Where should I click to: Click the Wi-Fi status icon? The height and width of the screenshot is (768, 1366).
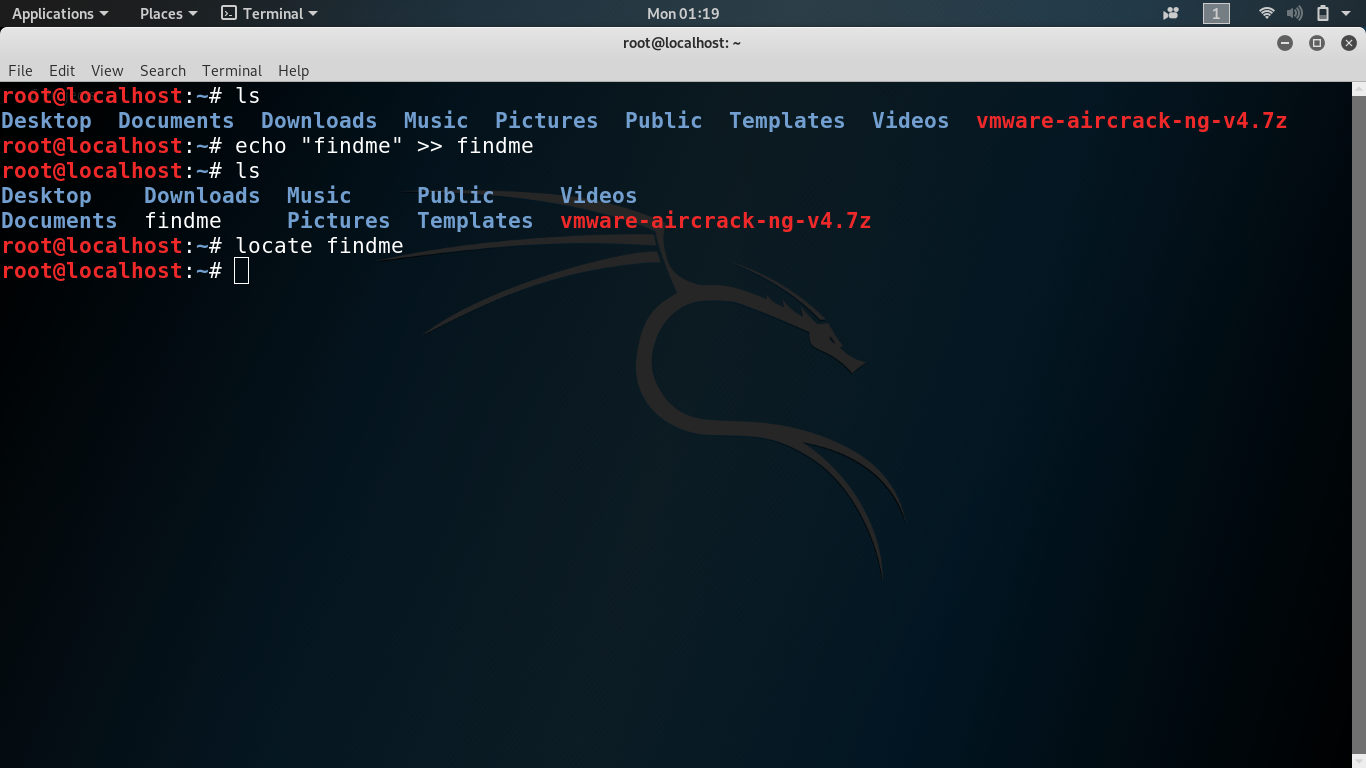pyautogui.click(x=1267, y=13)
